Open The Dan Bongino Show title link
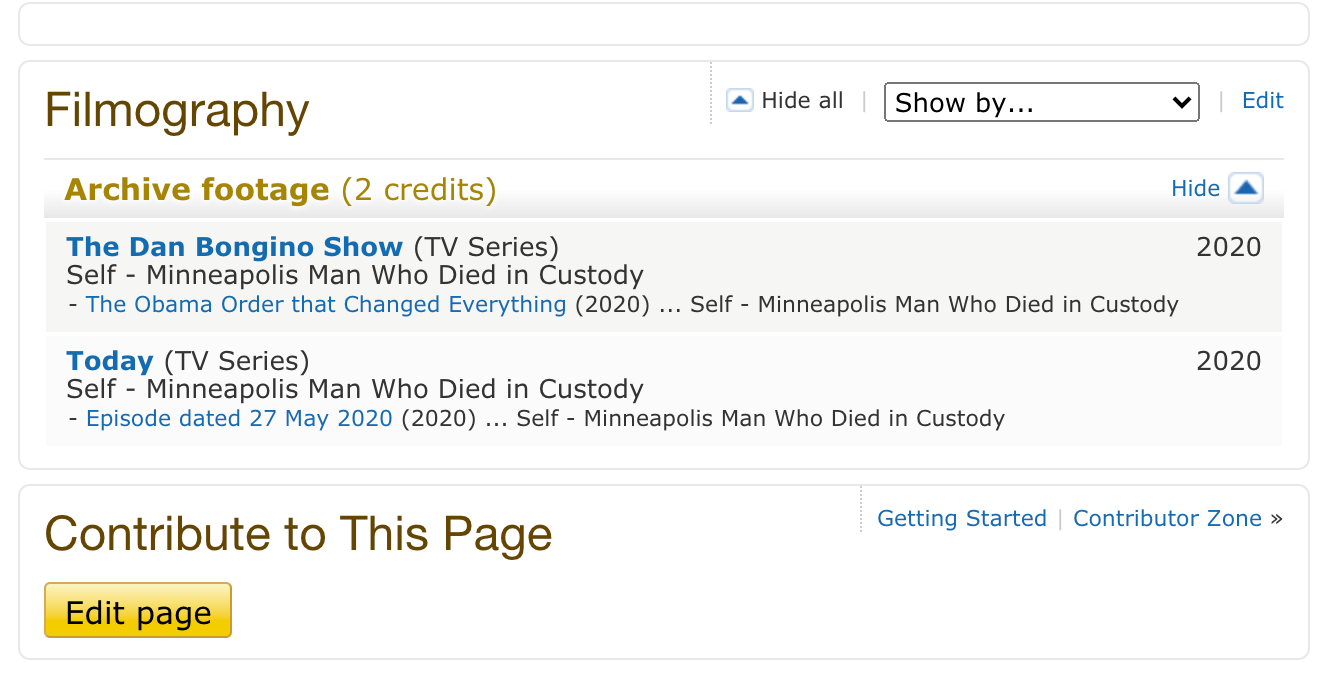1332x690 pixels. tap(234, 247)
